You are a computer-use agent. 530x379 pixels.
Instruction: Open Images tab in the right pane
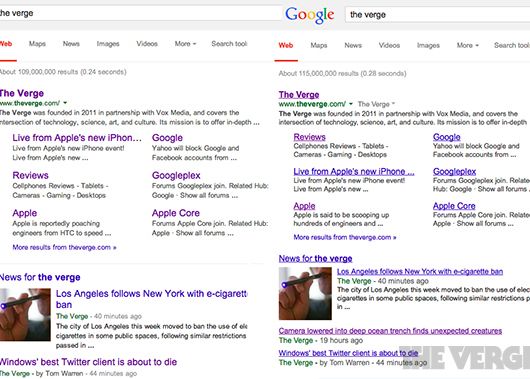pos(428,45)
